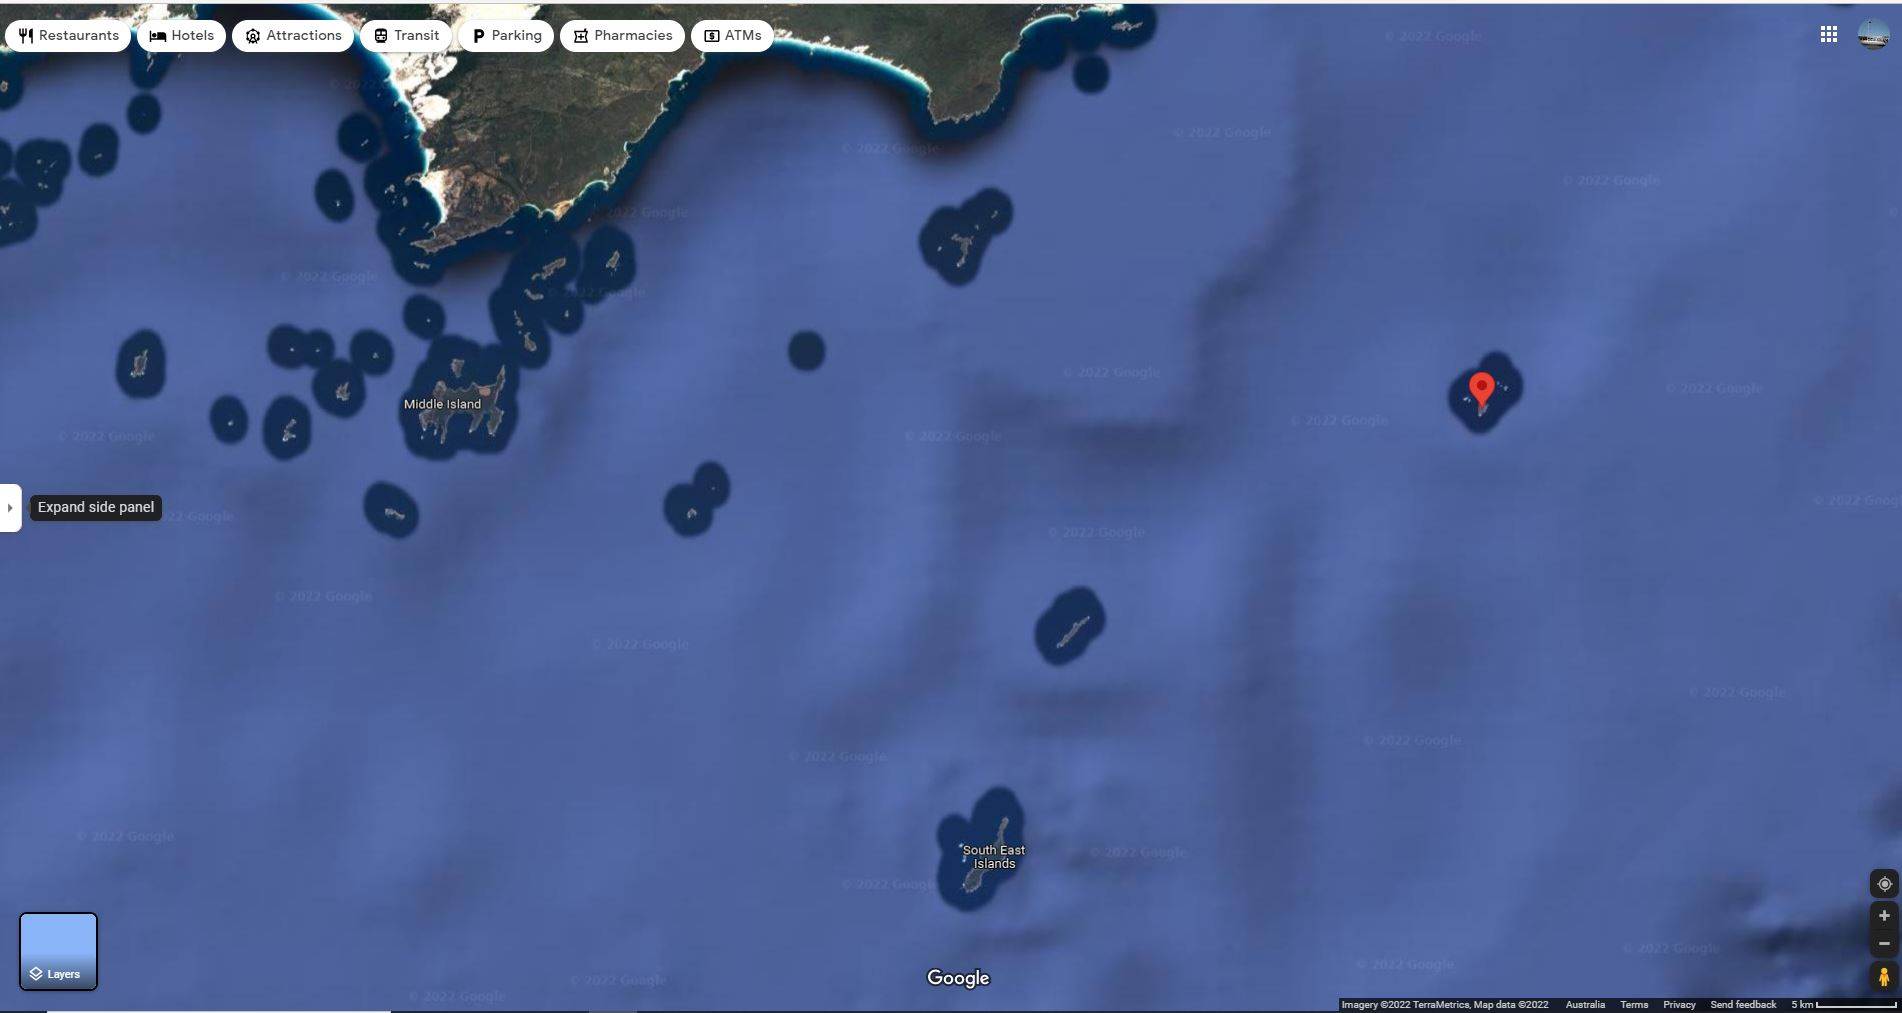
Task: Open the Terms link
Action: tap(1633, 1005)
